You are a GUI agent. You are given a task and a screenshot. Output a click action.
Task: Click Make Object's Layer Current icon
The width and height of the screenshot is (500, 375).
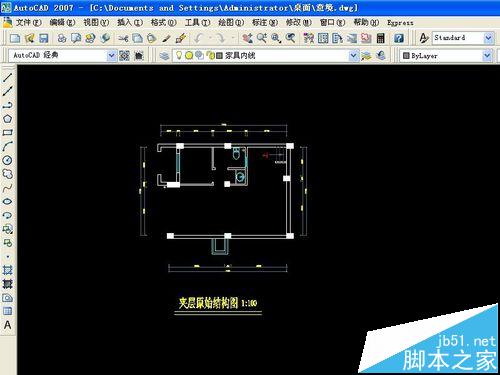coord(366,55)
